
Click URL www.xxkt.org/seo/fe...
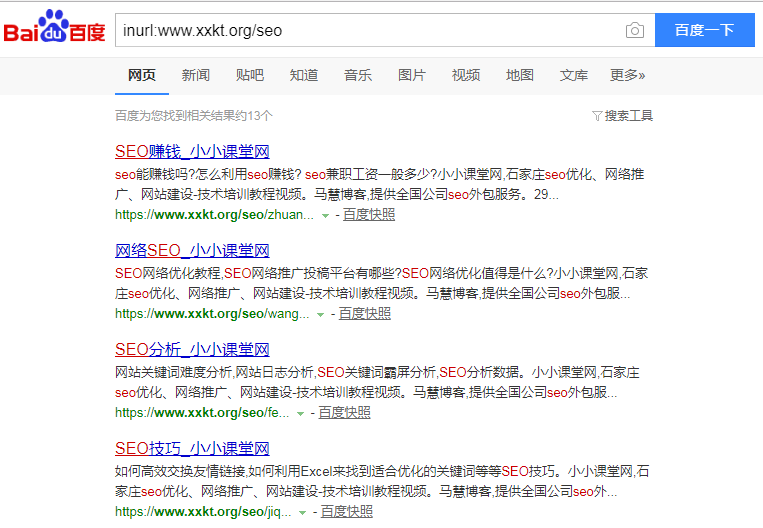click(x=202, y=413)
